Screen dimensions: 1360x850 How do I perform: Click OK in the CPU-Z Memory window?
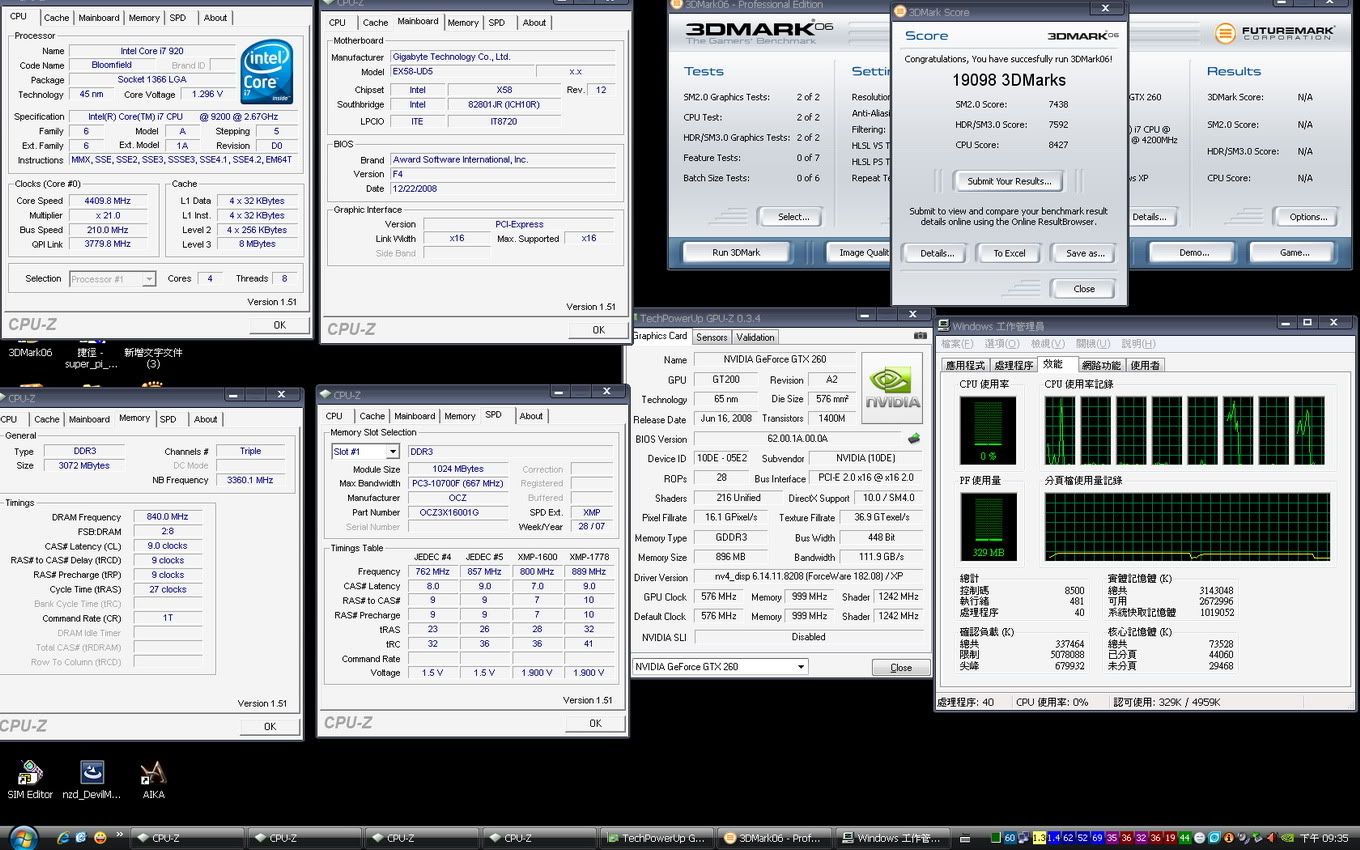coord(270,726)
